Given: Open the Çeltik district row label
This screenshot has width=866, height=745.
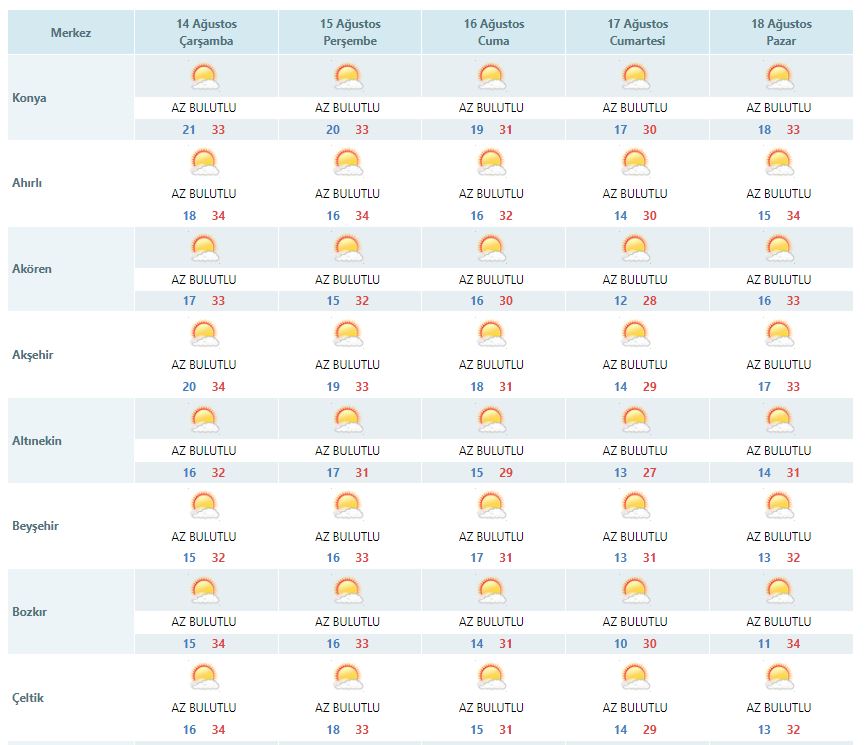Looking at the screenshot, I should 28,698.
